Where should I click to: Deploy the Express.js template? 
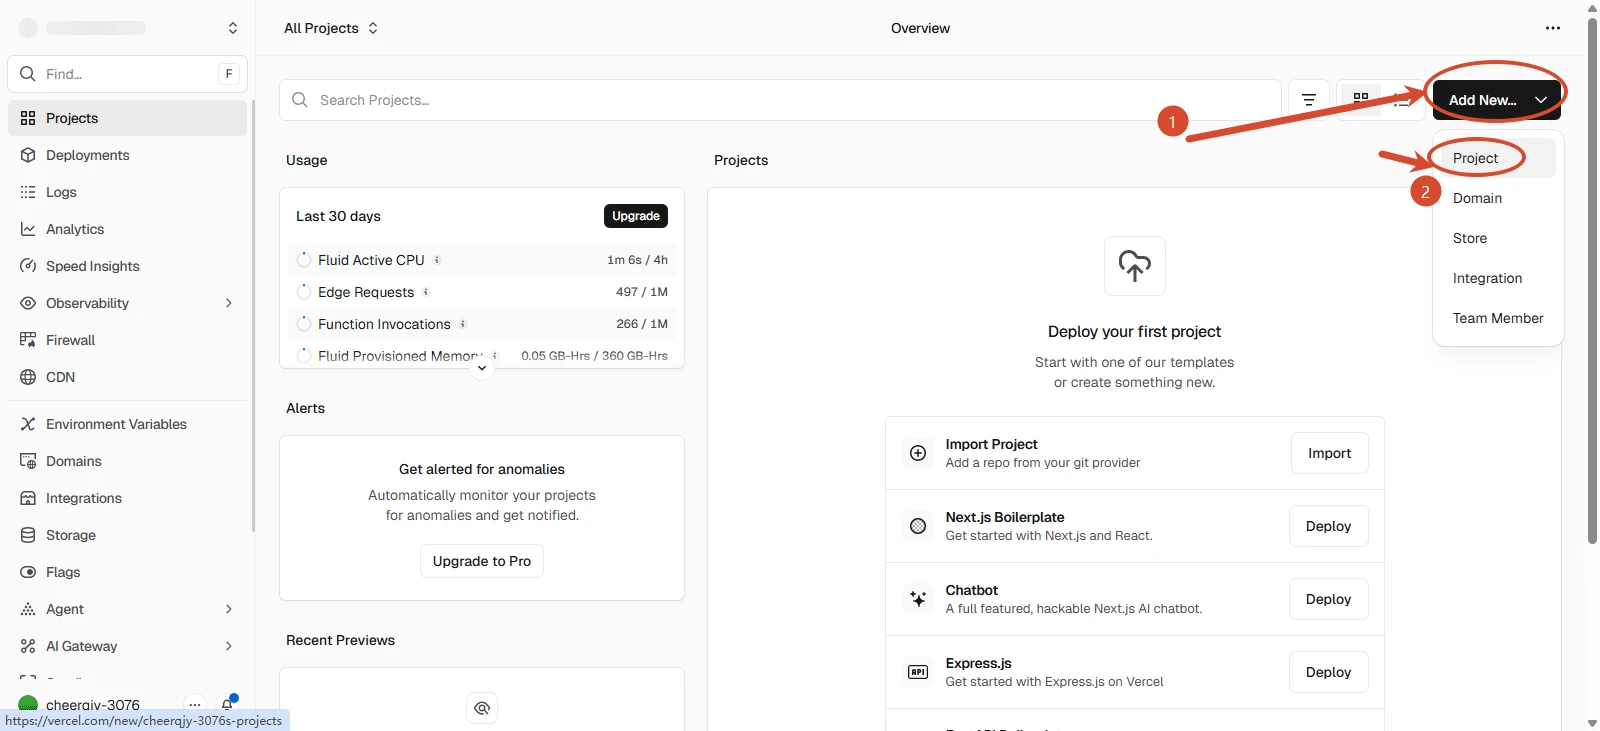pos(1329,672)
